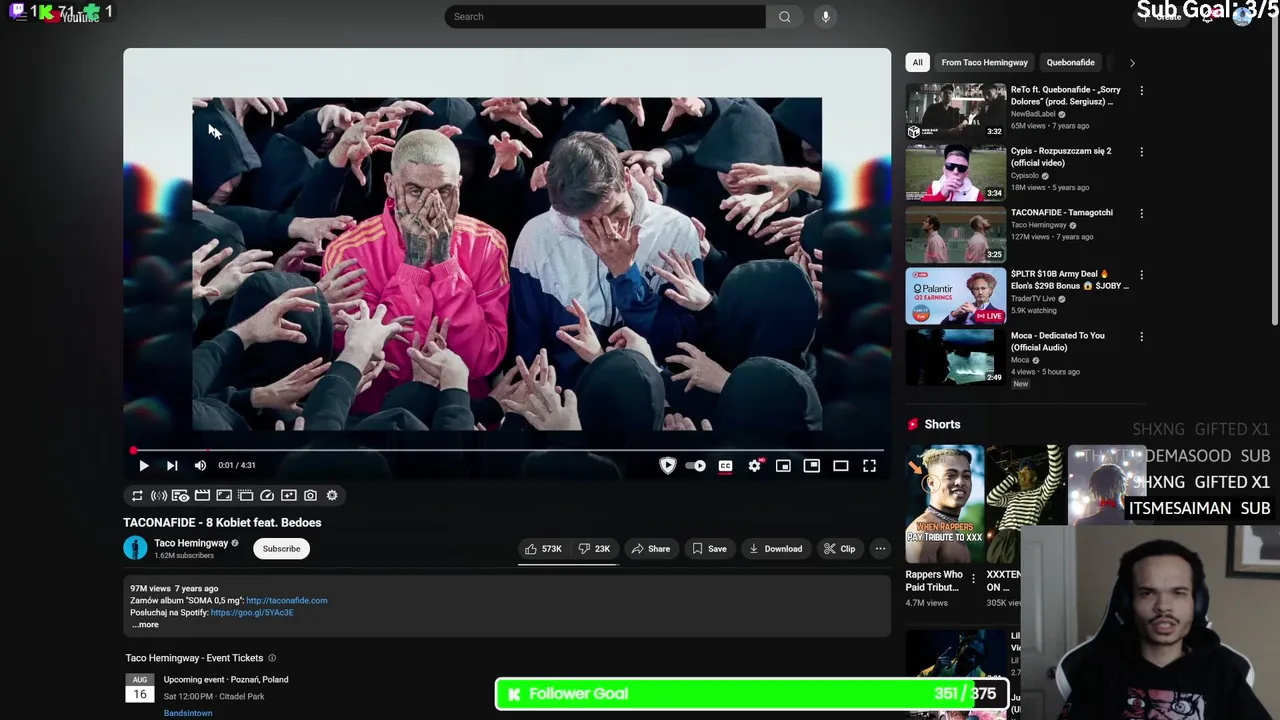Click the audio boost wave icon
The height and width of the screenshot is (720, 1280).
coord(159,495)
